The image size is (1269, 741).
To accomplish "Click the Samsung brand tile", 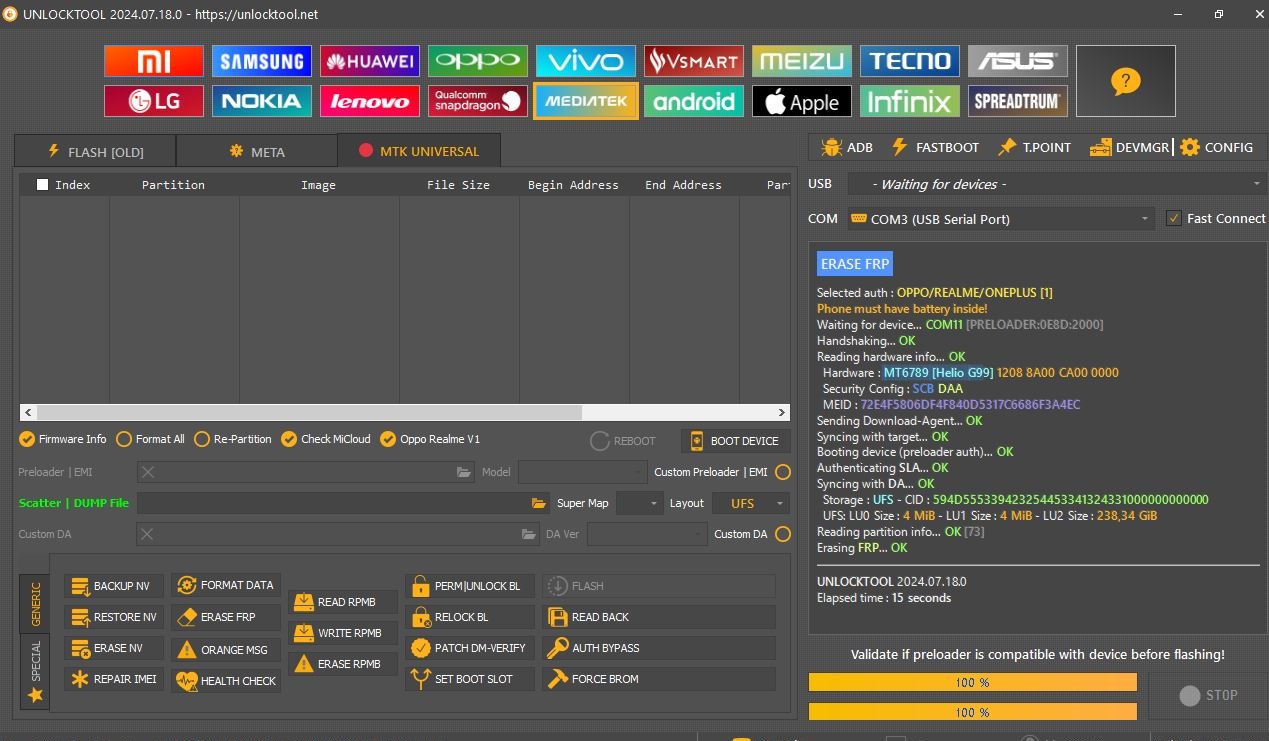I will point(261,61).
